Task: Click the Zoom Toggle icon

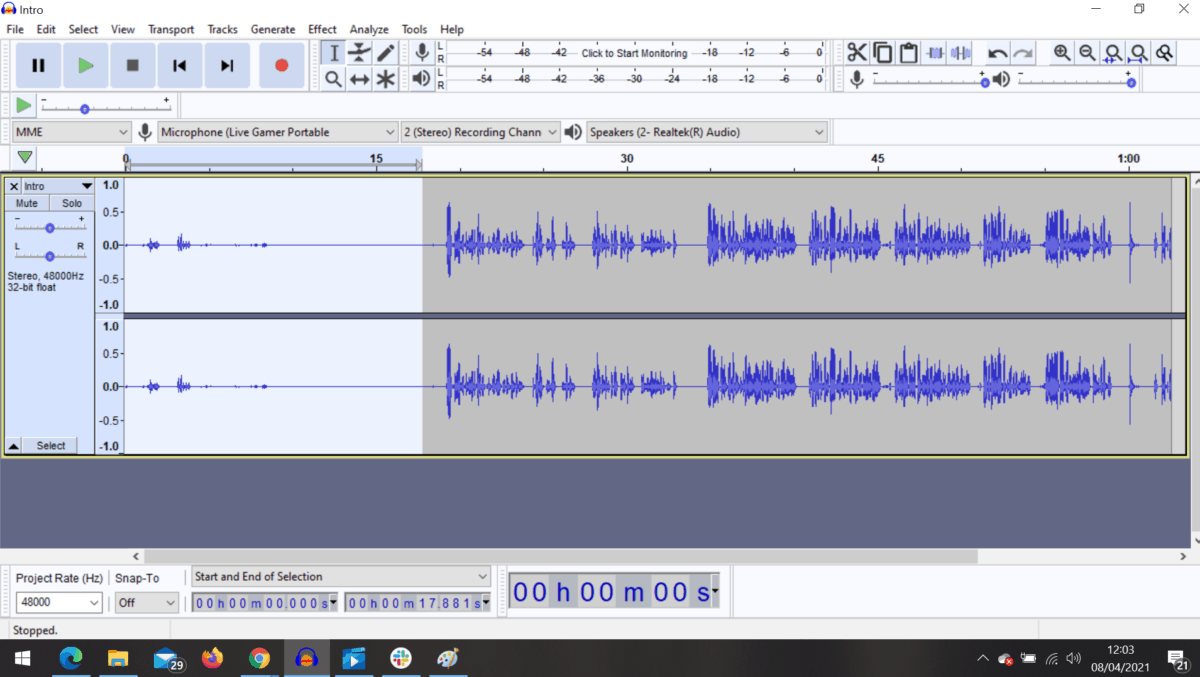Action: [x=1165, y=53]
